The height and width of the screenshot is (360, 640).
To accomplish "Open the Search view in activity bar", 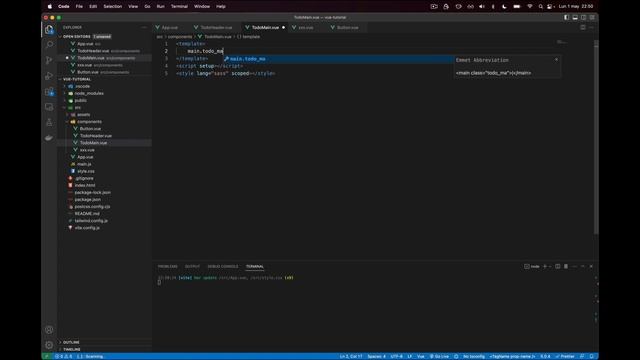I will click(49, 44).
